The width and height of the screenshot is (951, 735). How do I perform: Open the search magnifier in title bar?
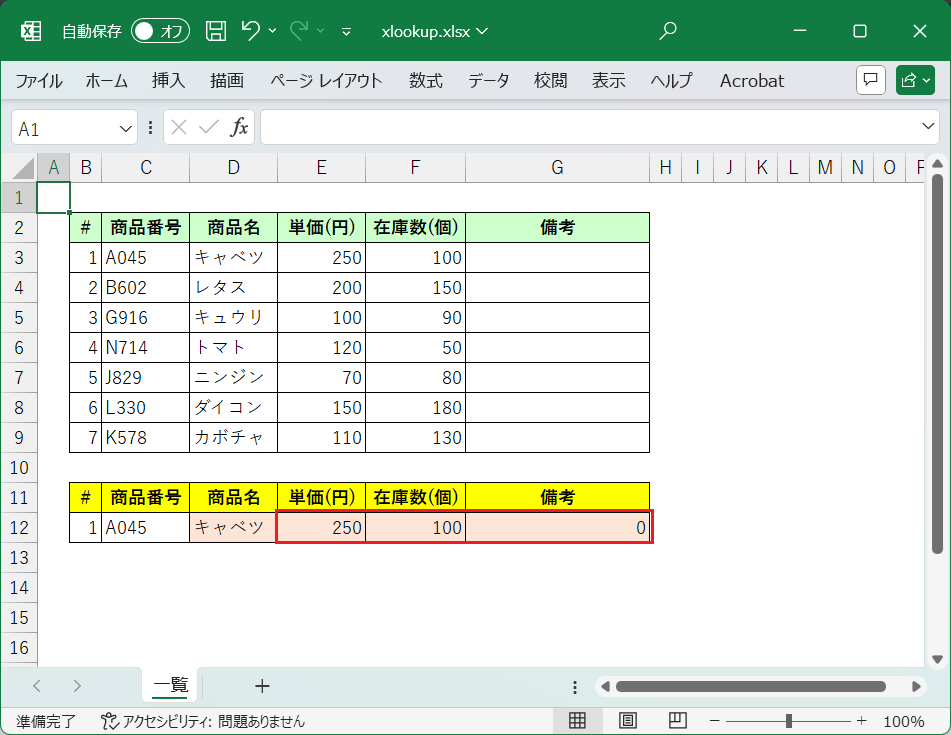[668, 31]
